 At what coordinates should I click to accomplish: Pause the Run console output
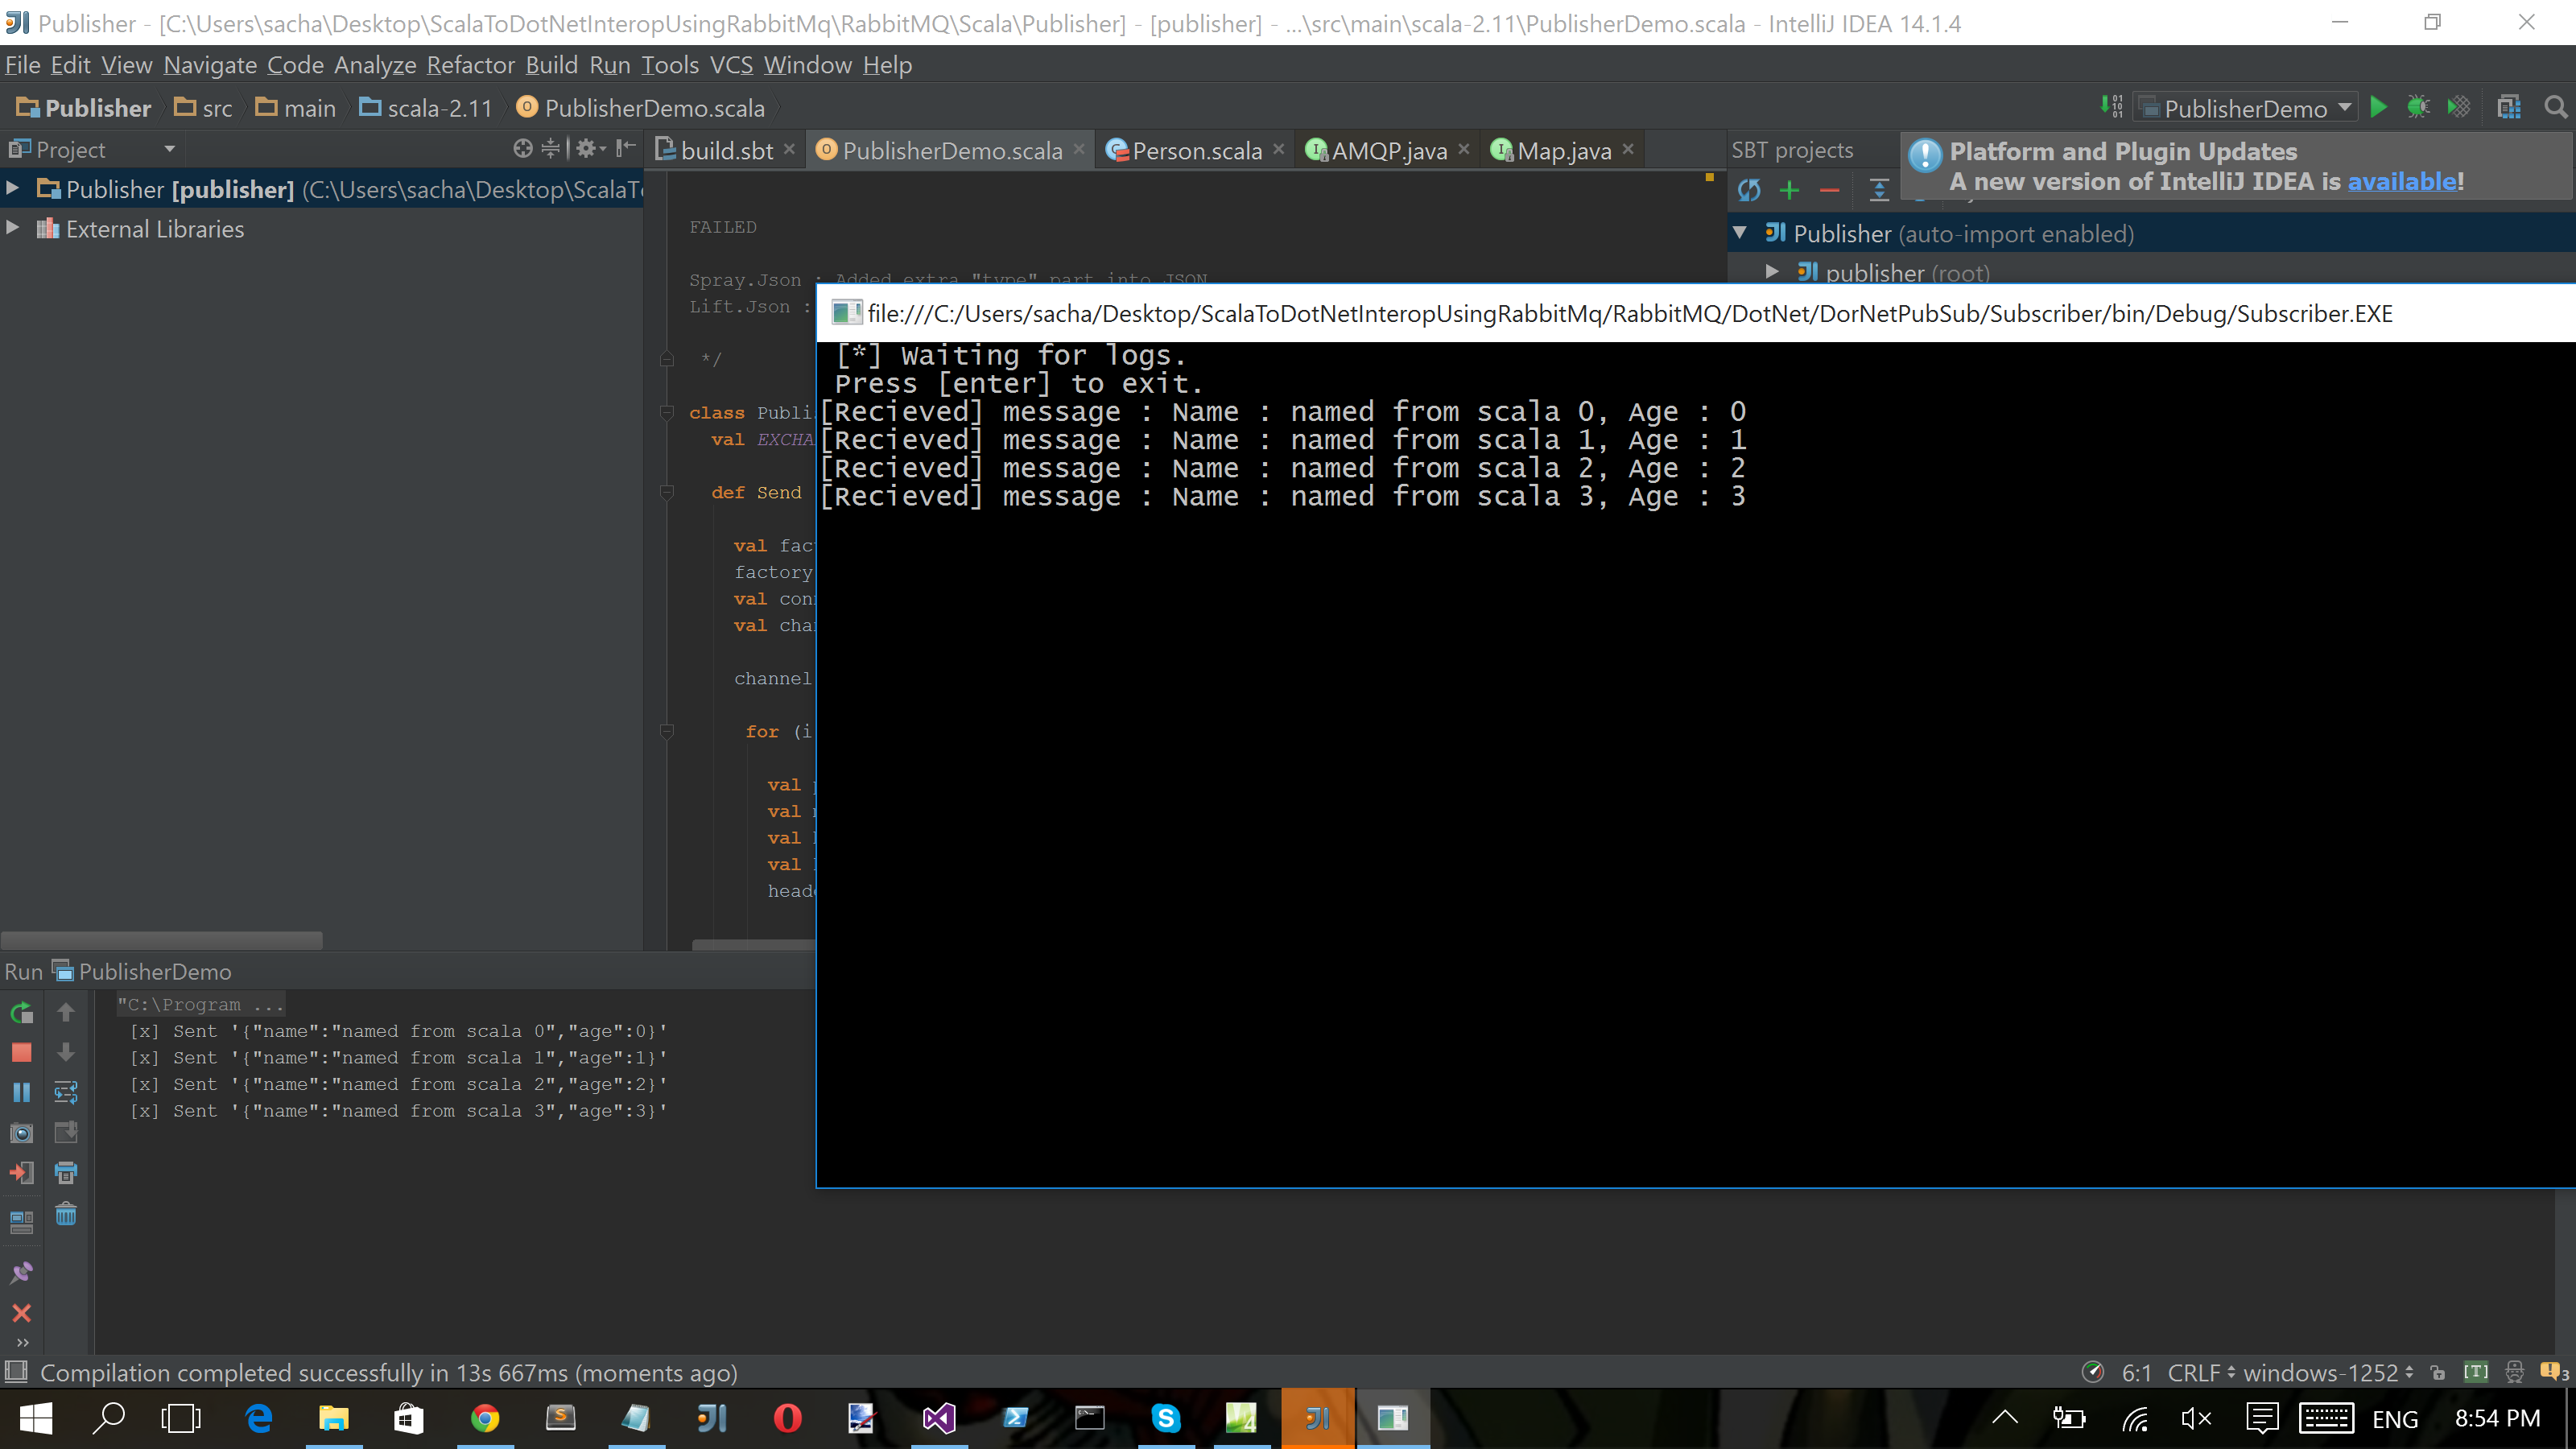point(21,1092)
